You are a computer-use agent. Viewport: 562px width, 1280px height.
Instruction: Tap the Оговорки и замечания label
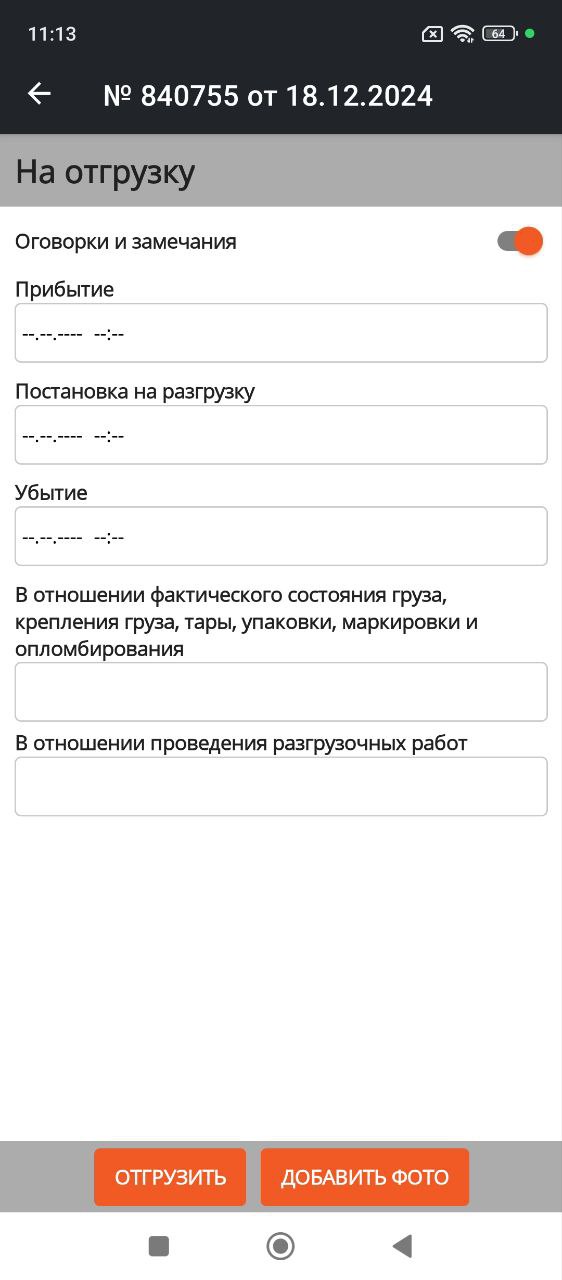click(126, 241)
